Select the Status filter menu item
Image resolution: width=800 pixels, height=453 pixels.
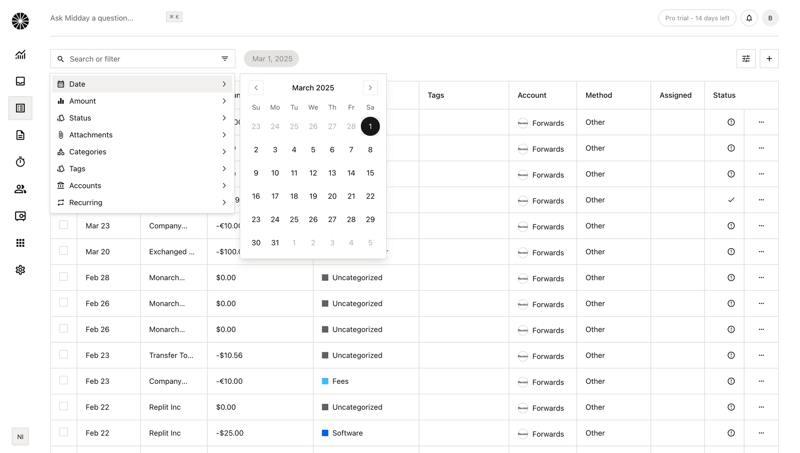142,118
